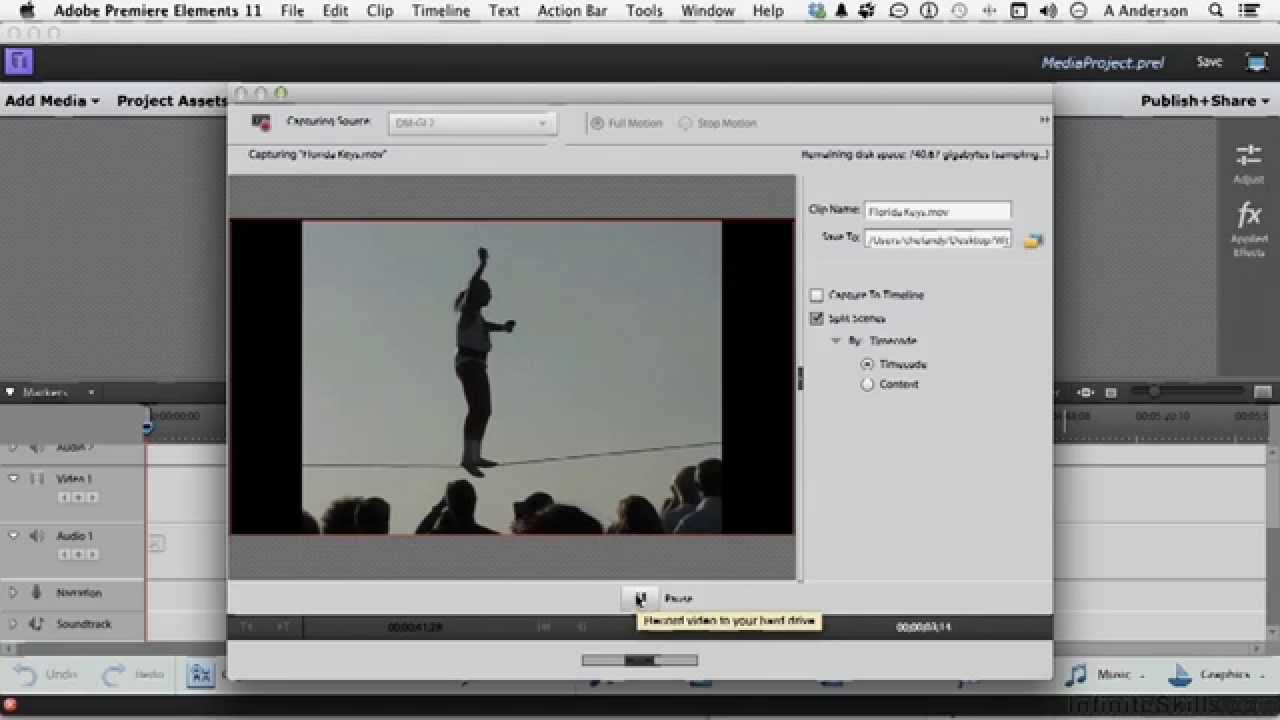Open the Project Assets panel
The width and height of the screenshot is (1280, 720).
pyautogui.click(x=172, y=101)
